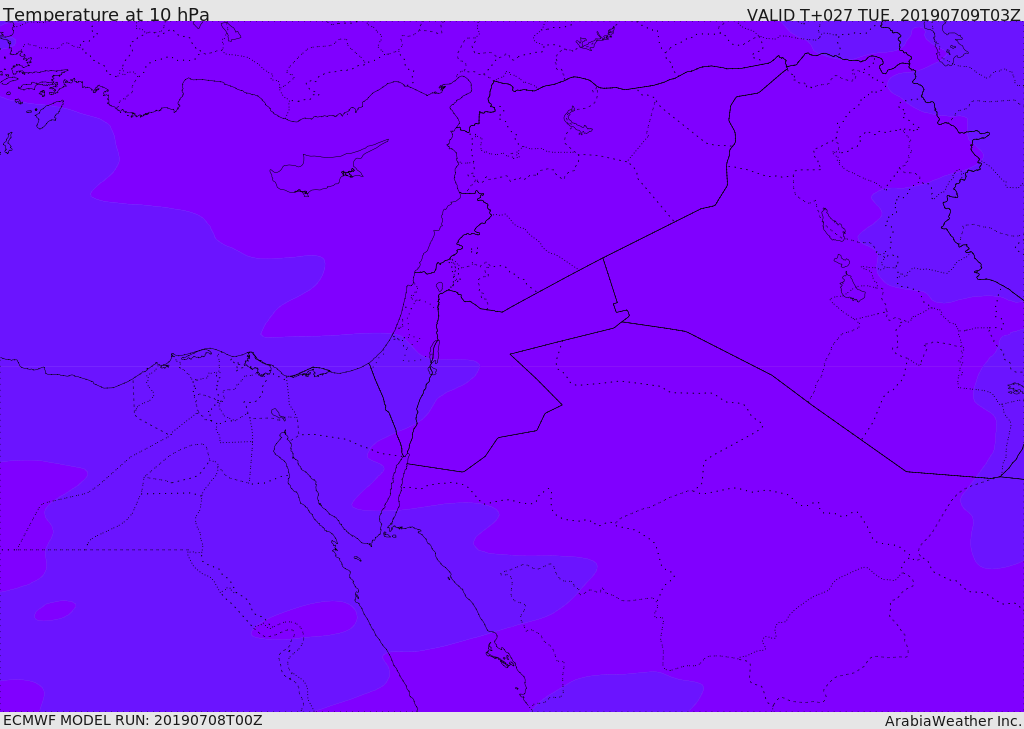
Task: Click the 'VALID T+027 TUE. 20190709T03Z' label
Action: coord(884,14)
